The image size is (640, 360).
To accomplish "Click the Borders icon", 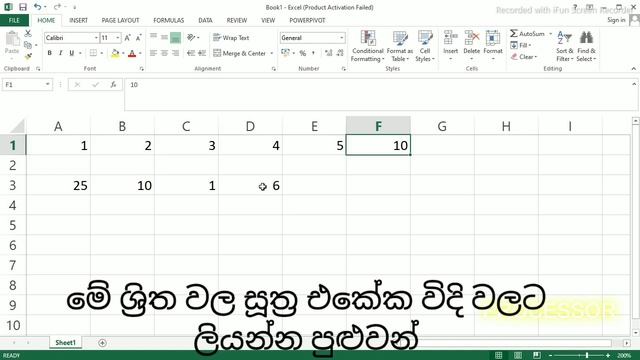I will [x=93, y=53].
